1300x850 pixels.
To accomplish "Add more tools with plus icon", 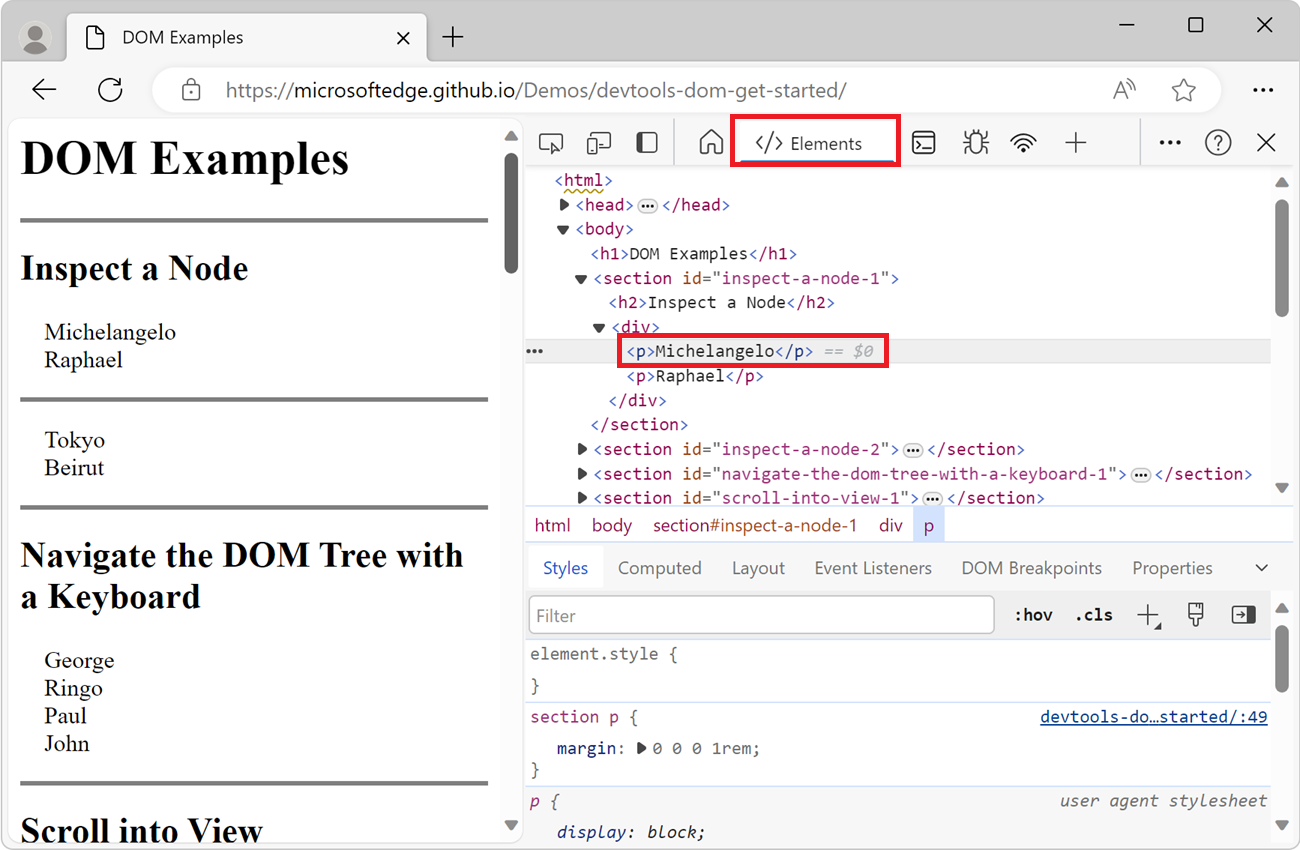I will point(1075,143).
